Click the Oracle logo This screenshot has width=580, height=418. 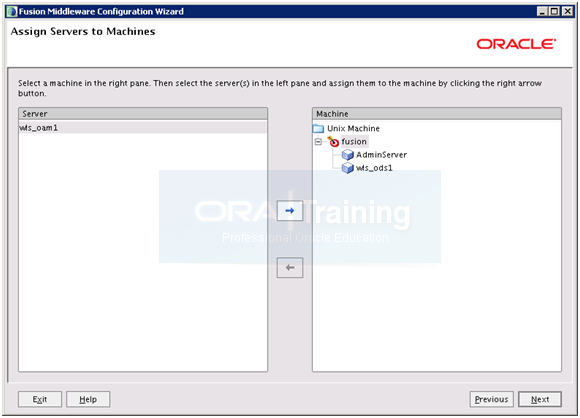(x=516, y=44)
